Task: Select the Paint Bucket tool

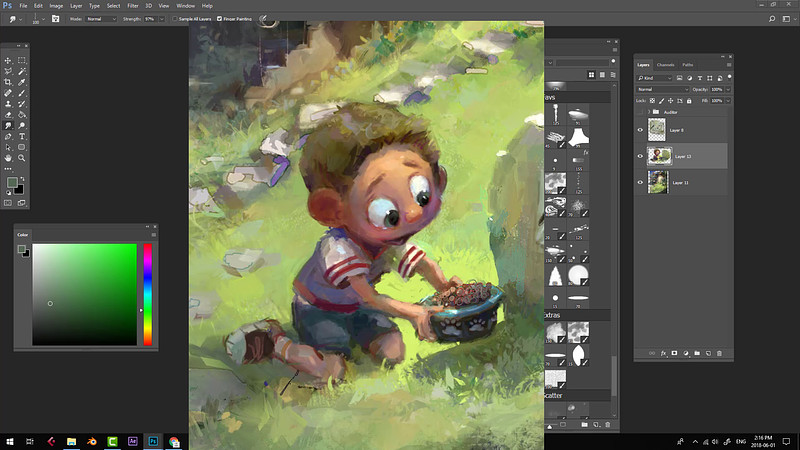Action: click(21, 115)
